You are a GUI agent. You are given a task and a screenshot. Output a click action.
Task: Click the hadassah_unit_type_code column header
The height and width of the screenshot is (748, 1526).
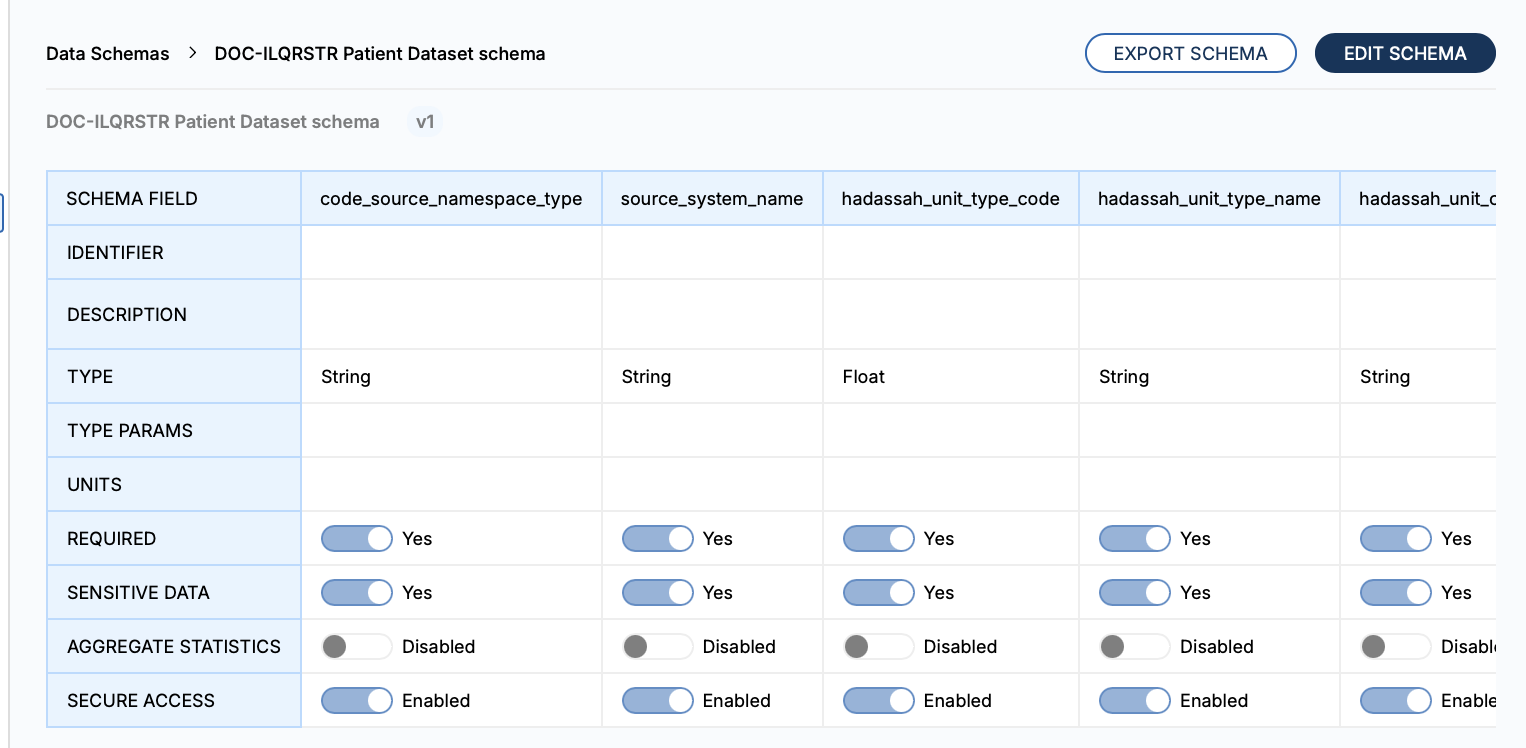click(951, 199)
